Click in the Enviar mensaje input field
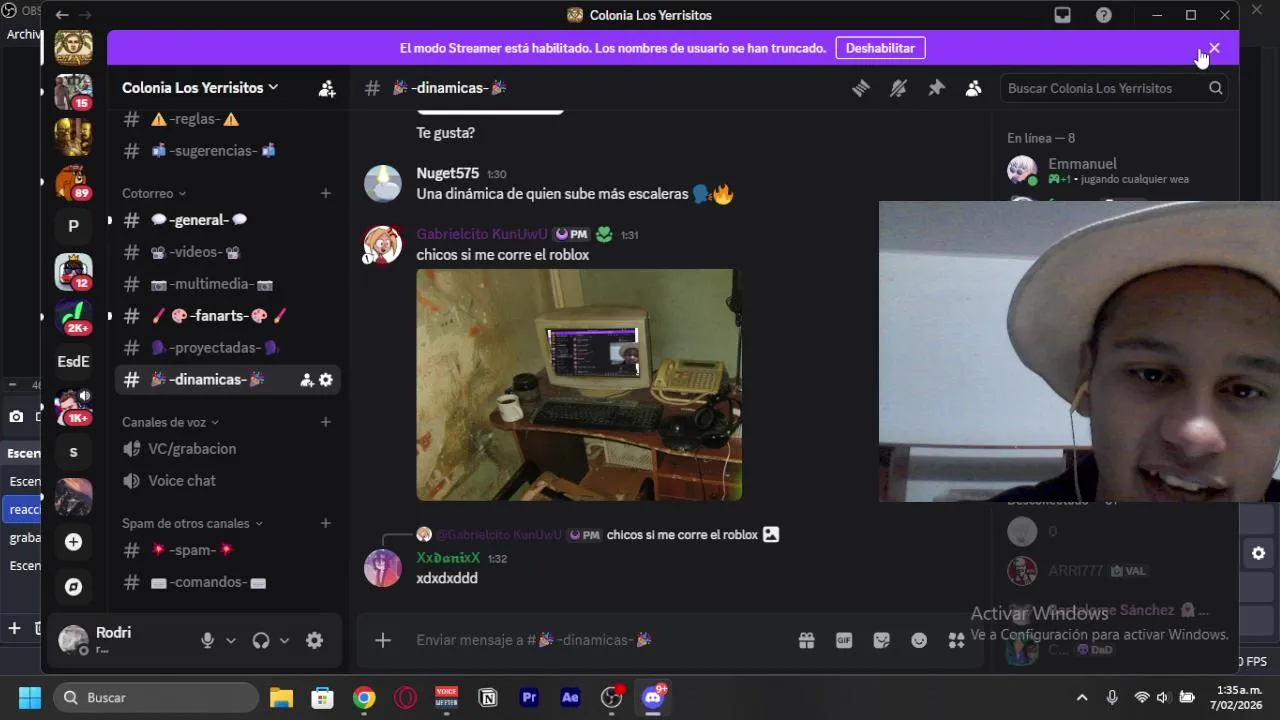 pos(600,640)
